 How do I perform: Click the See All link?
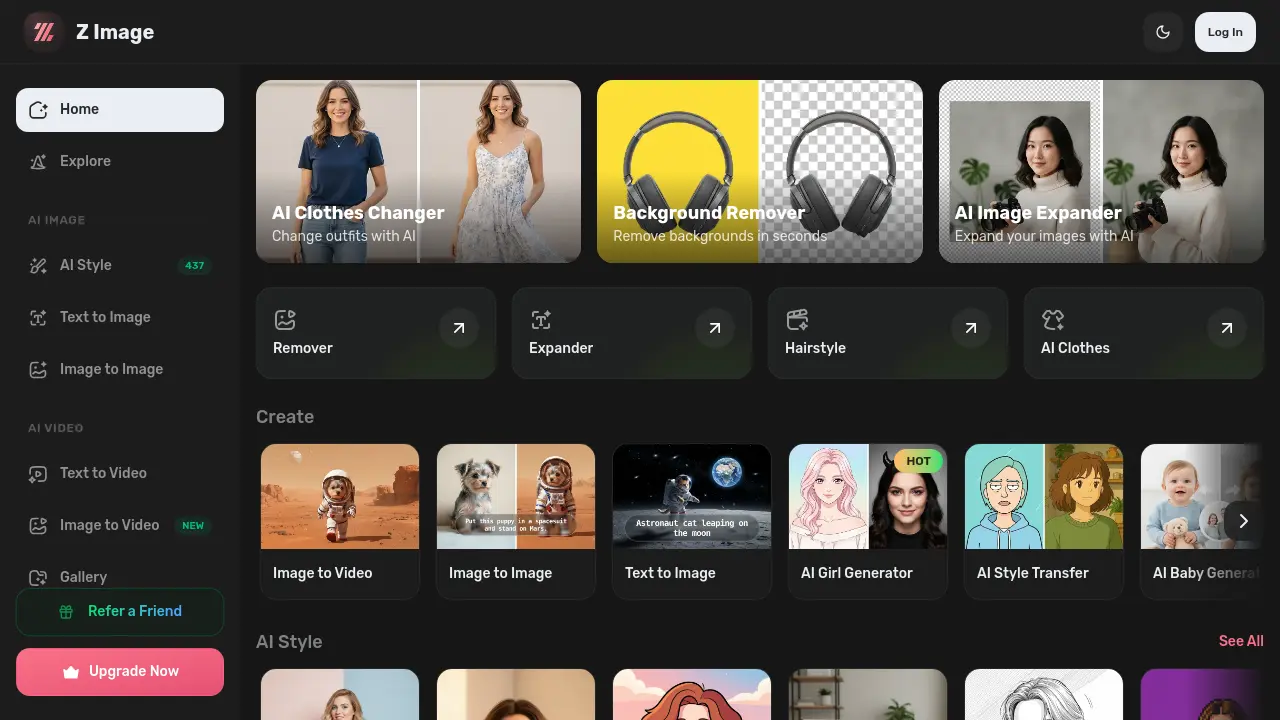pos(1241,641)
